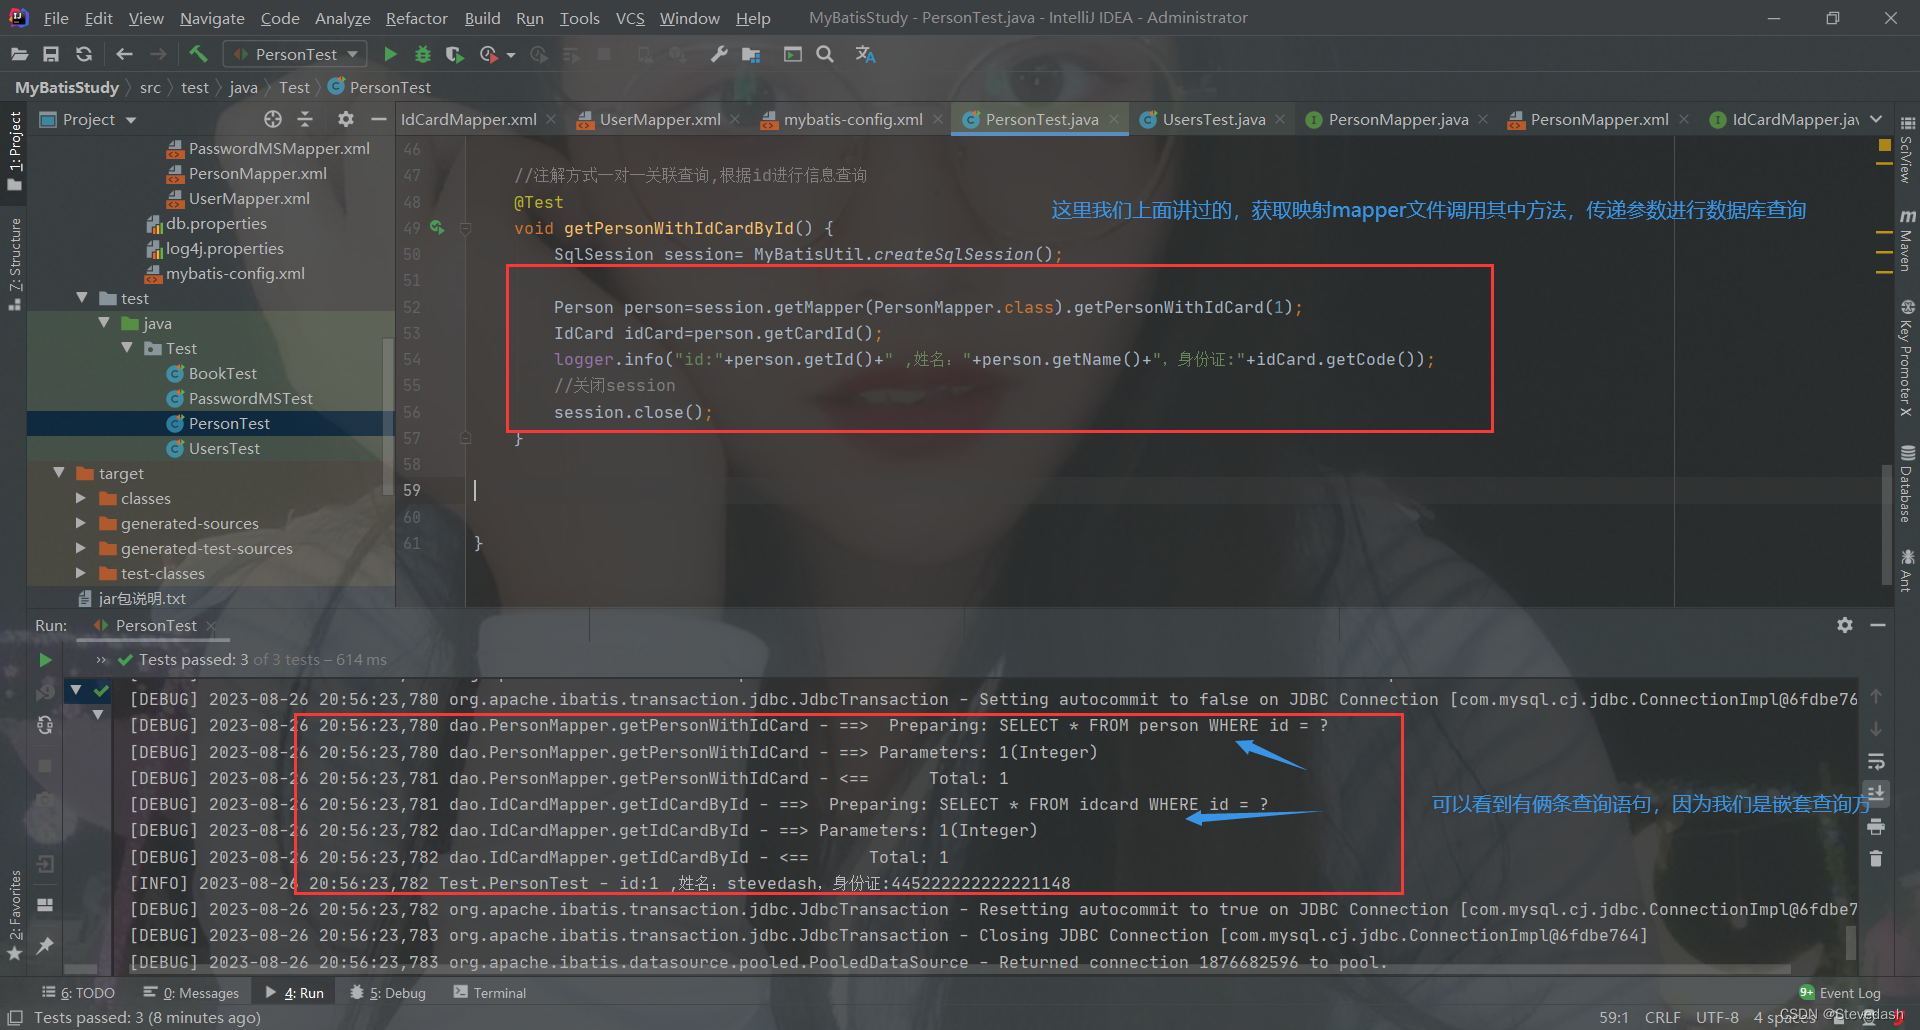Screen dimensions: 1920x1030
Task: Switch to mybatis-config.xml tab
Action: 852,119
